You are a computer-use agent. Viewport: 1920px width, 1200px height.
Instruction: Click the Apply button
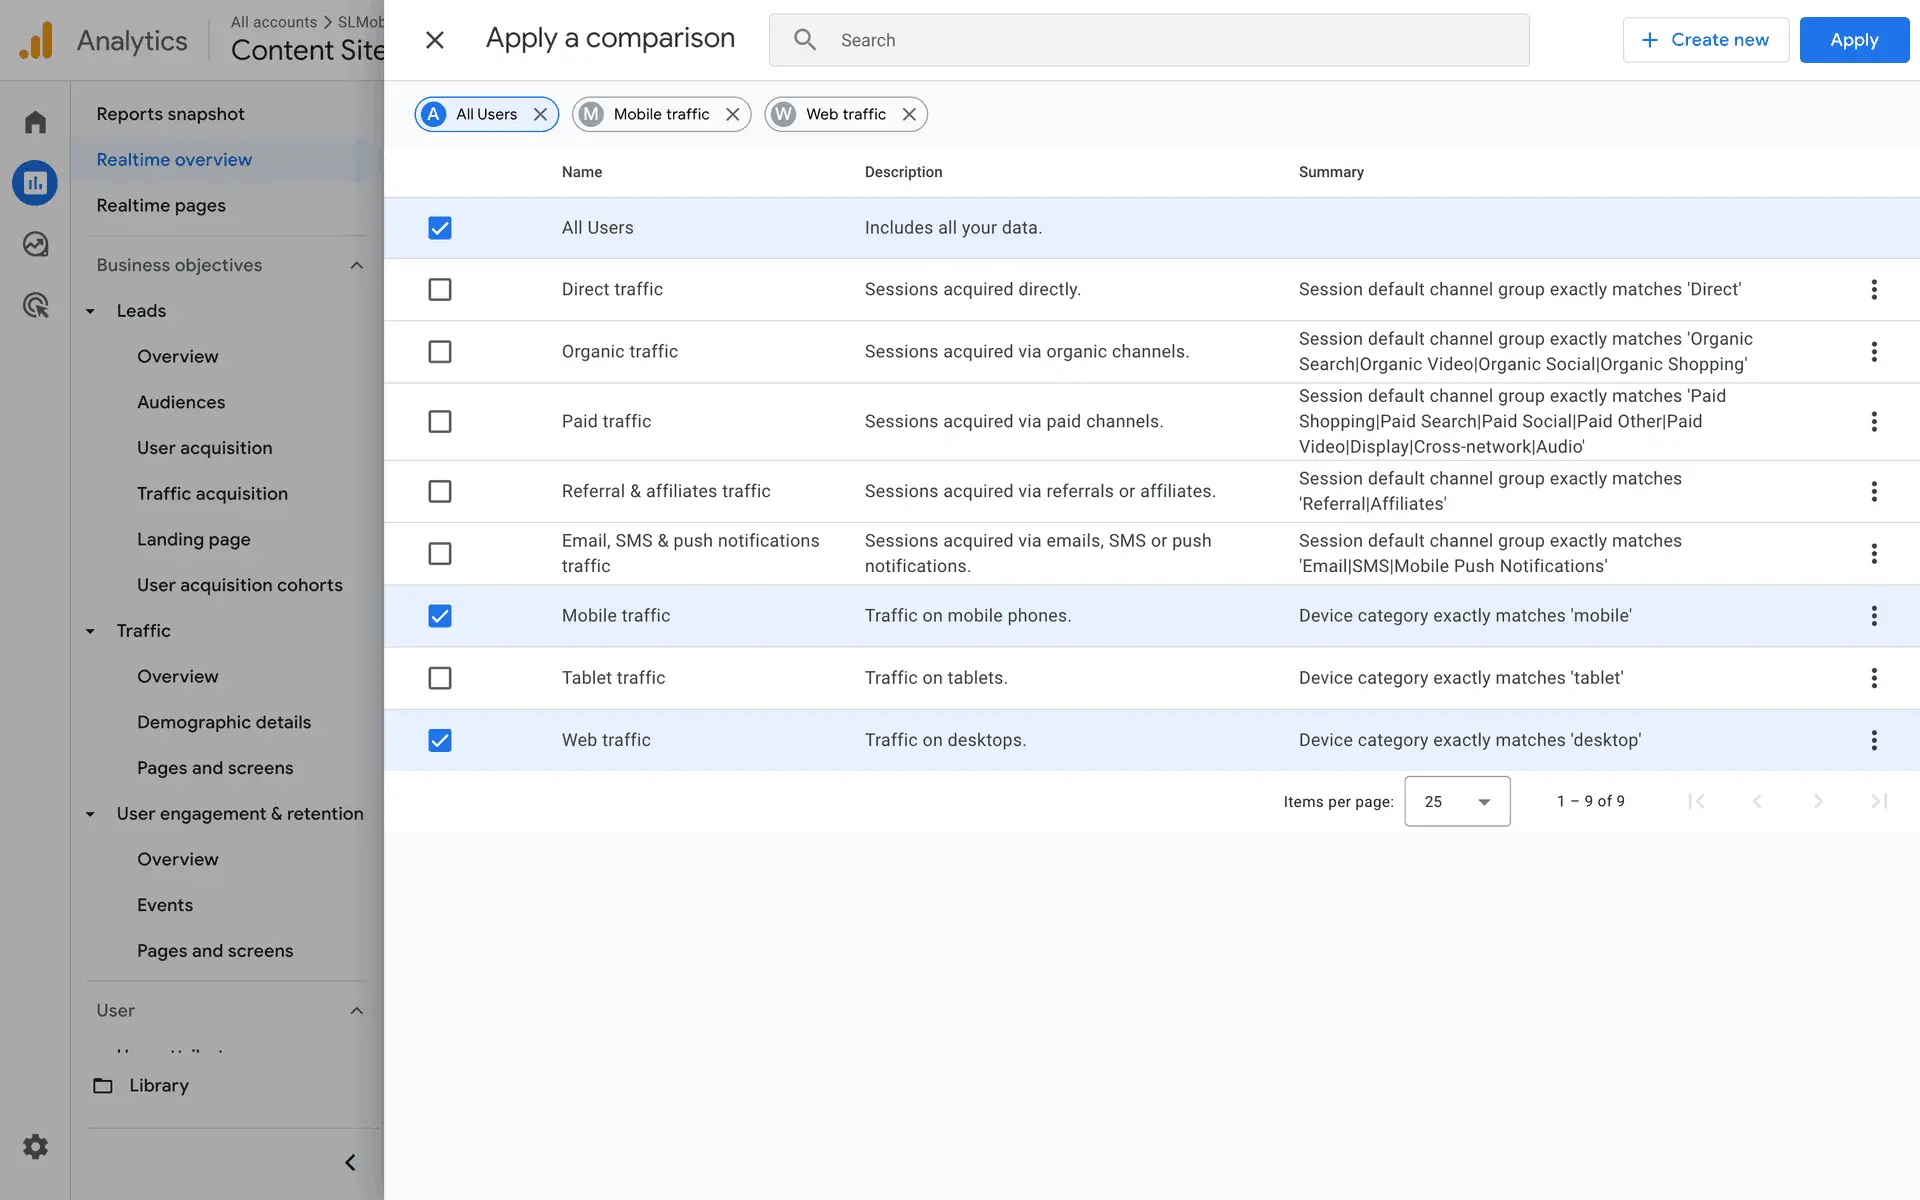point(1854,40)
